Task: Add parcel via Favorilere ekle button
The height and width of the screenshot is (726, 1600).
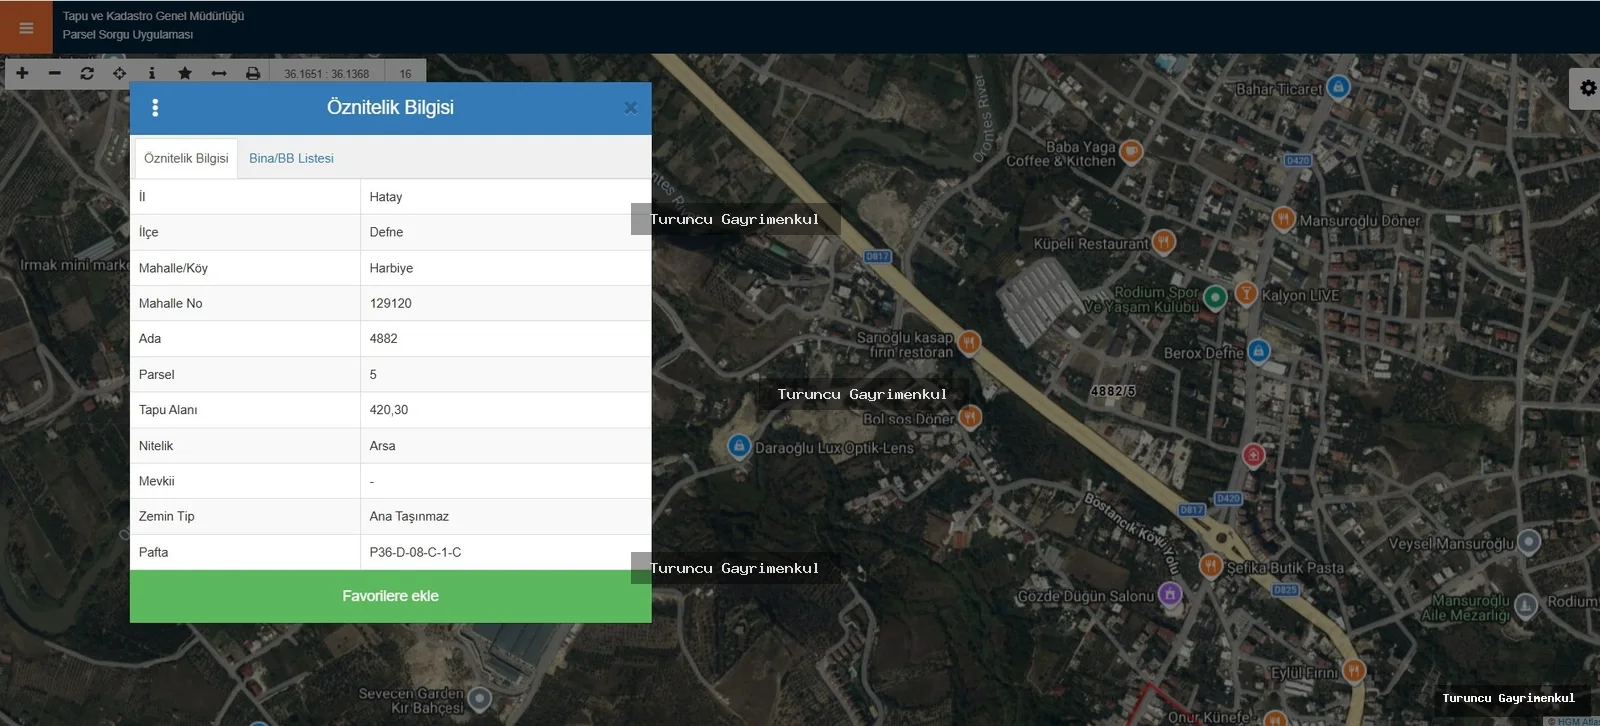Action: click(x=391, y=596)
